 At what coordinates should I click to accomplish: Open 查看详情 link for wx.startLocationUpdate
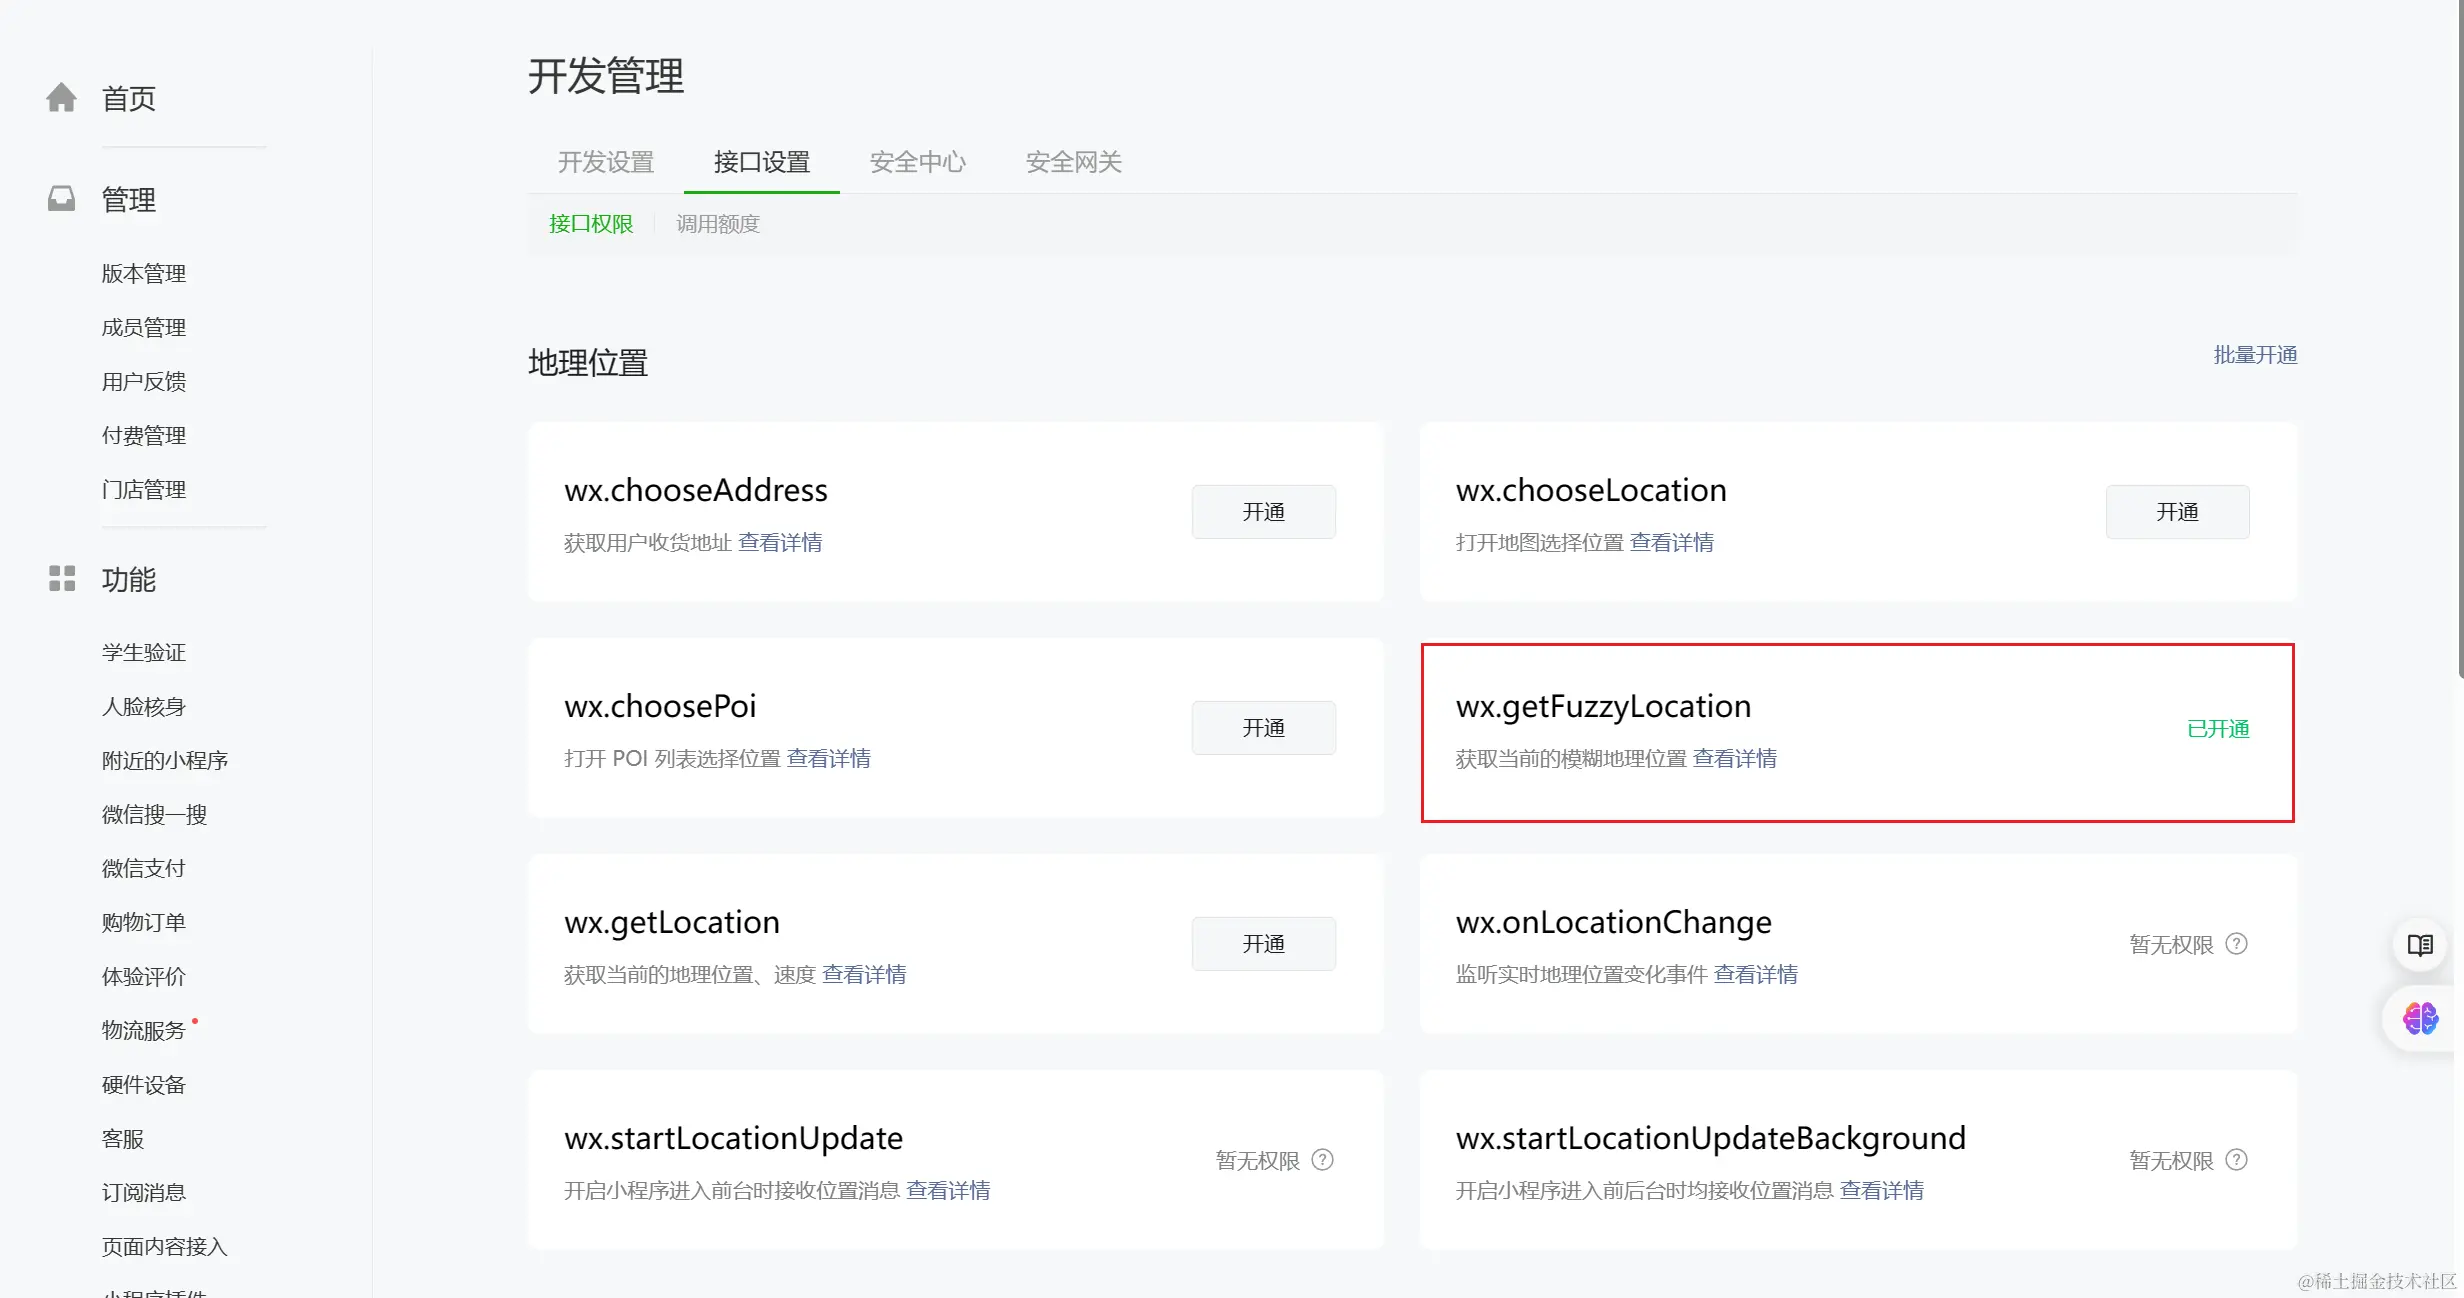point(948,1190)
